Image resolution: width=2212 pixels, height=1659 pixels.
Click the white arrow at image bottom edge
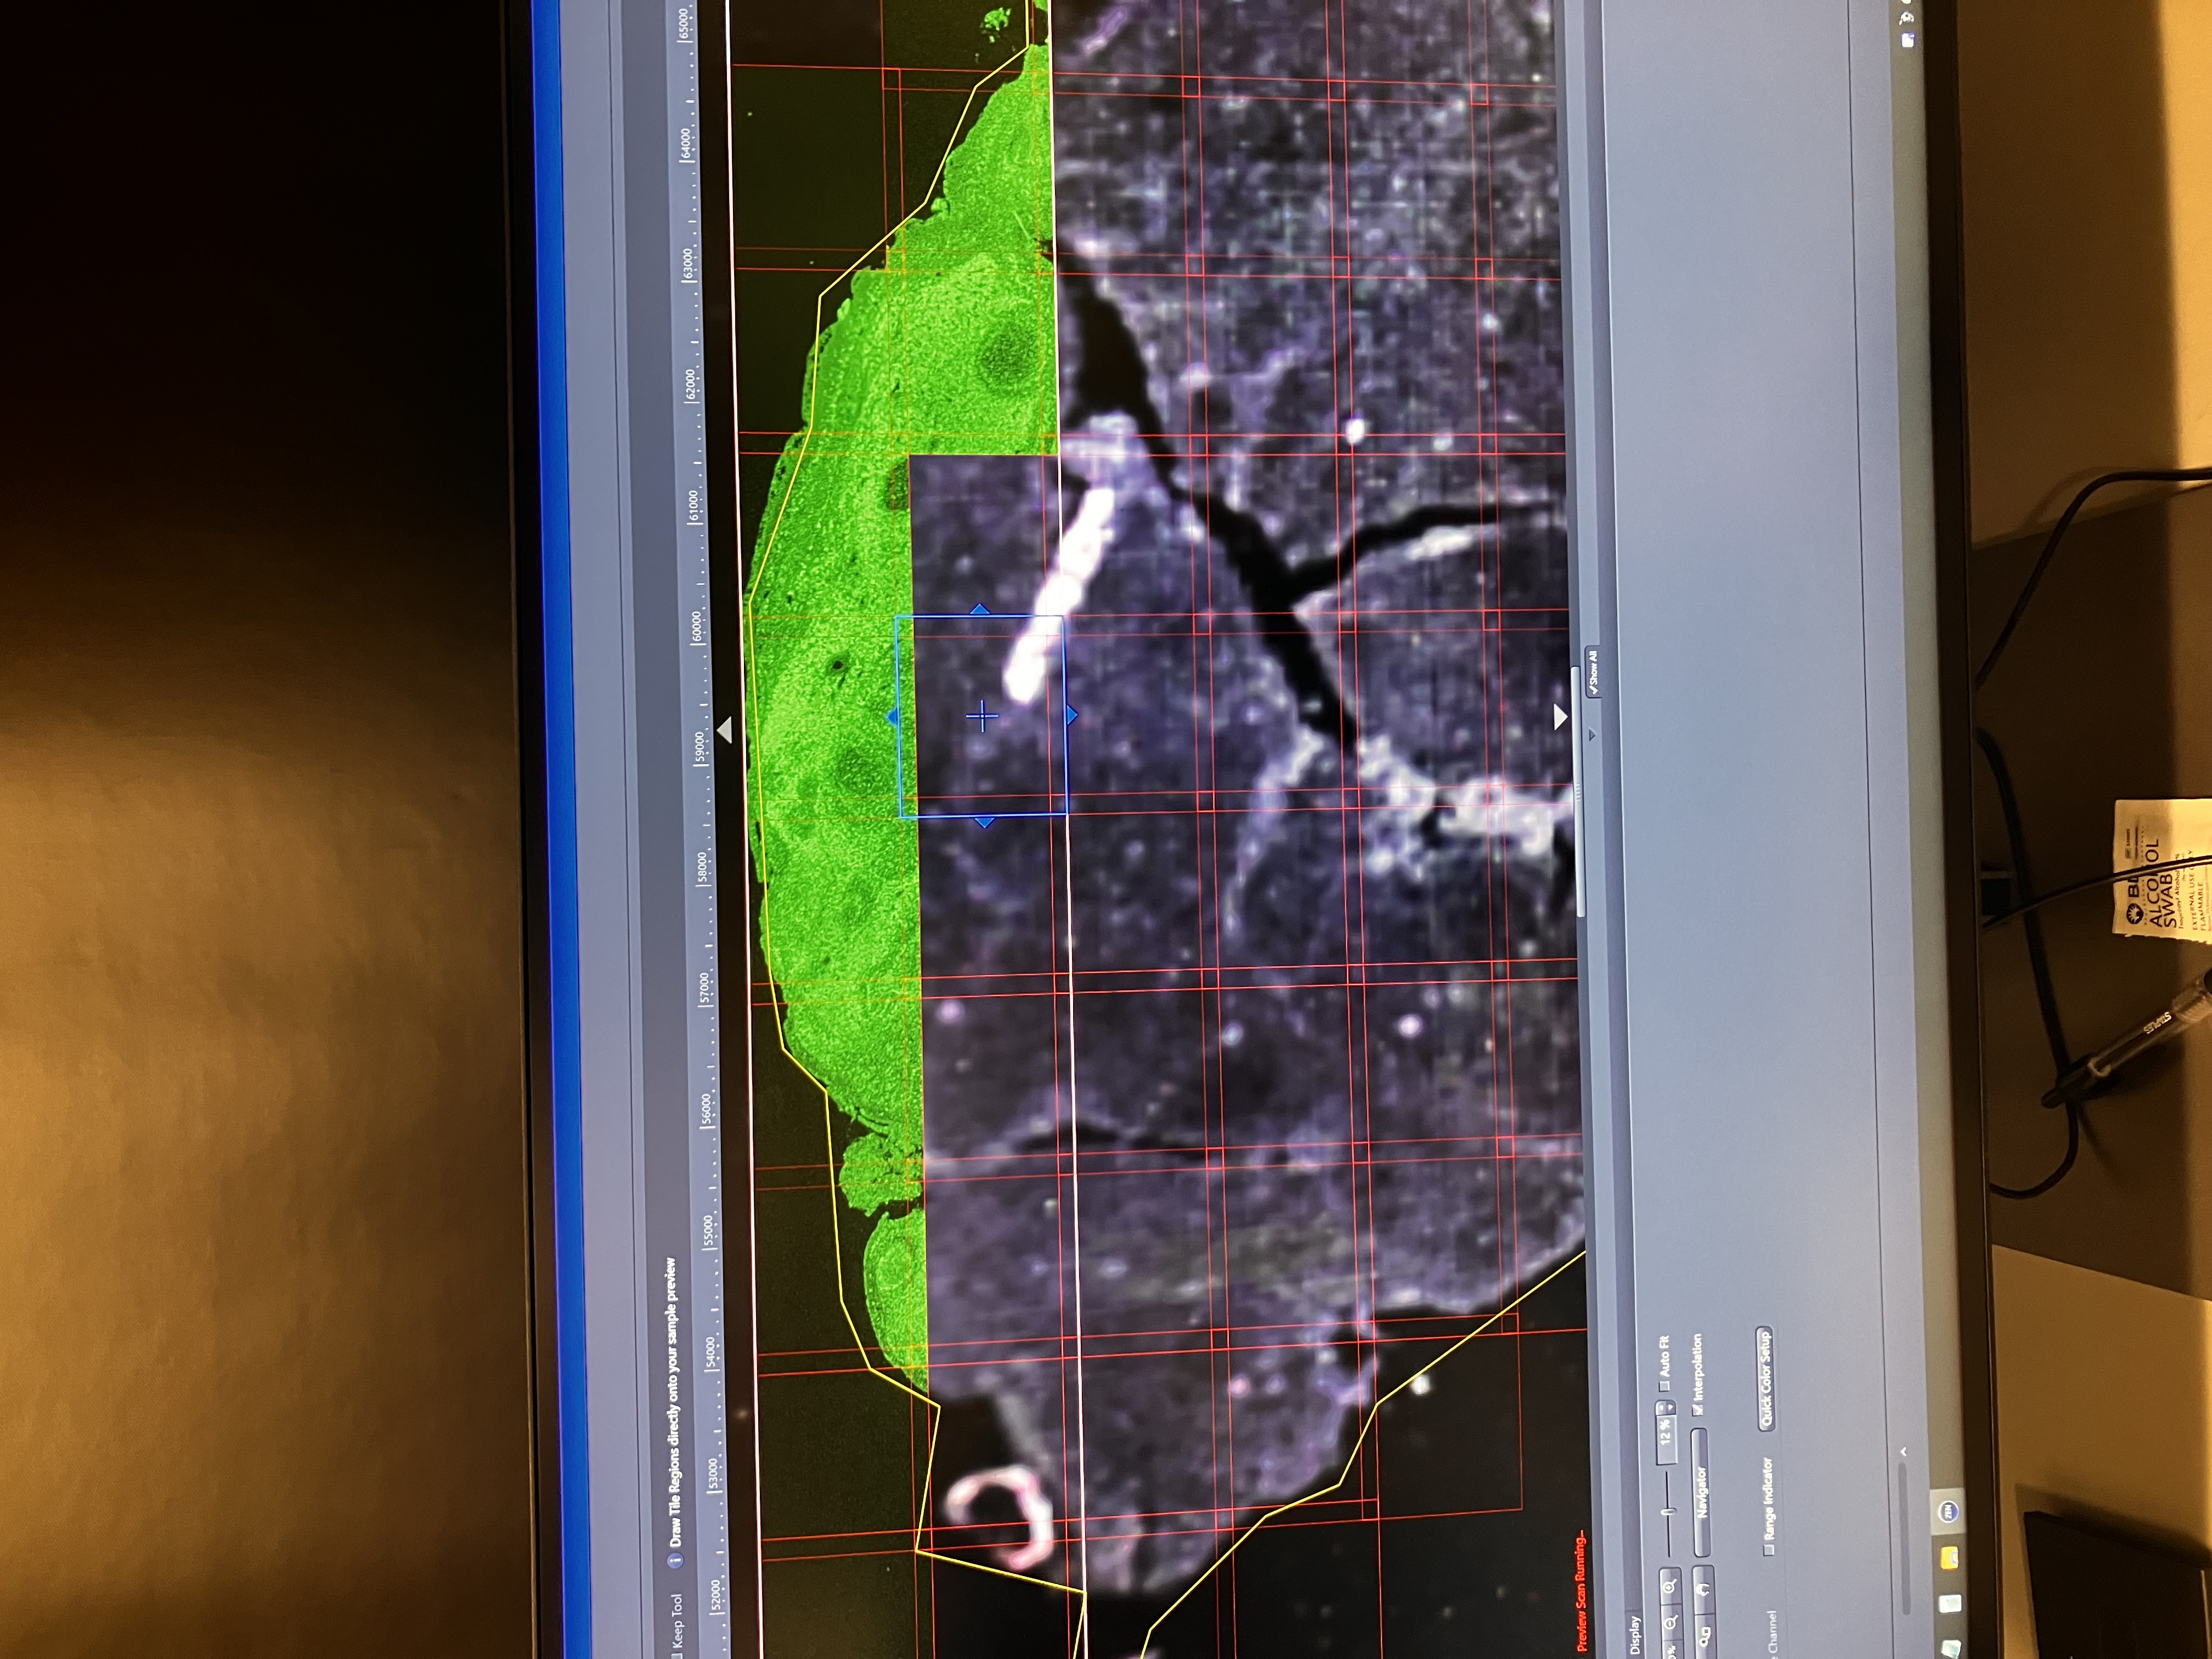(x=1560, y=717)
